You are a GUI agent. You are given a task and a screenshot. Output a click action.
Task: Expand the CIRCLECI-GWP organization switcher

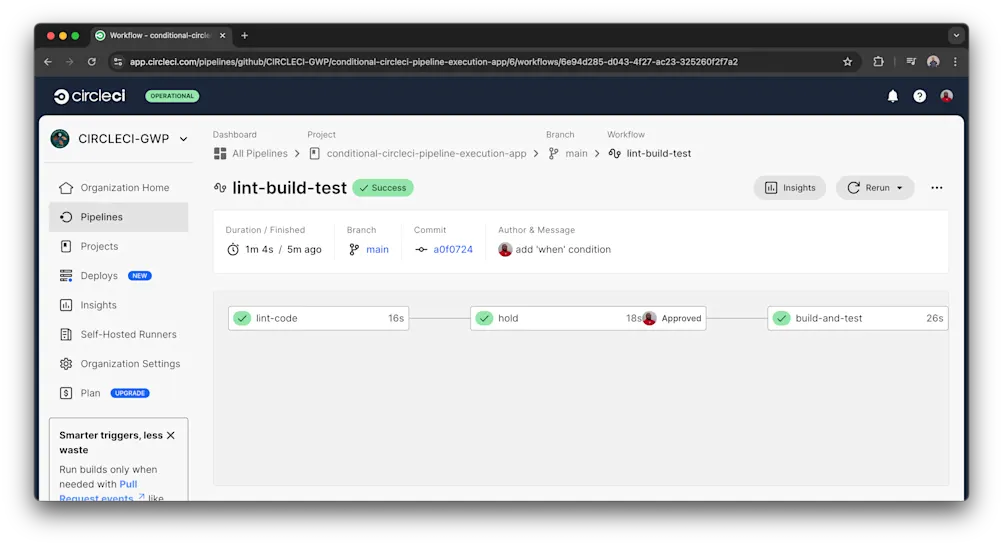pyautogui.click(x=184, y=139)
